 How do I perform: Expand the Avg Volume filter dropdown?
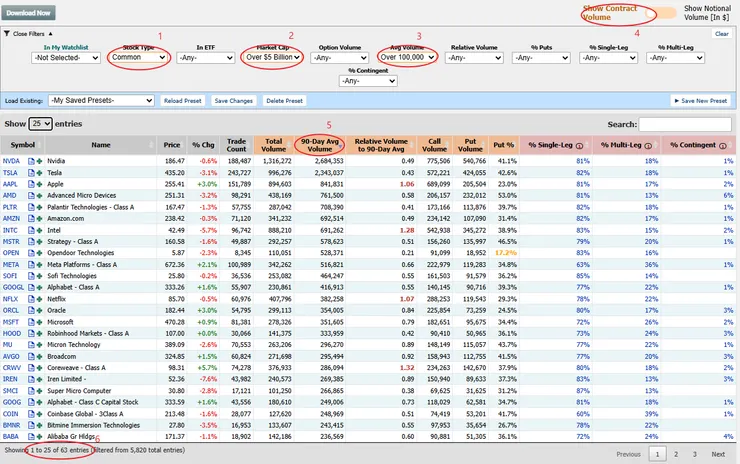407,58
